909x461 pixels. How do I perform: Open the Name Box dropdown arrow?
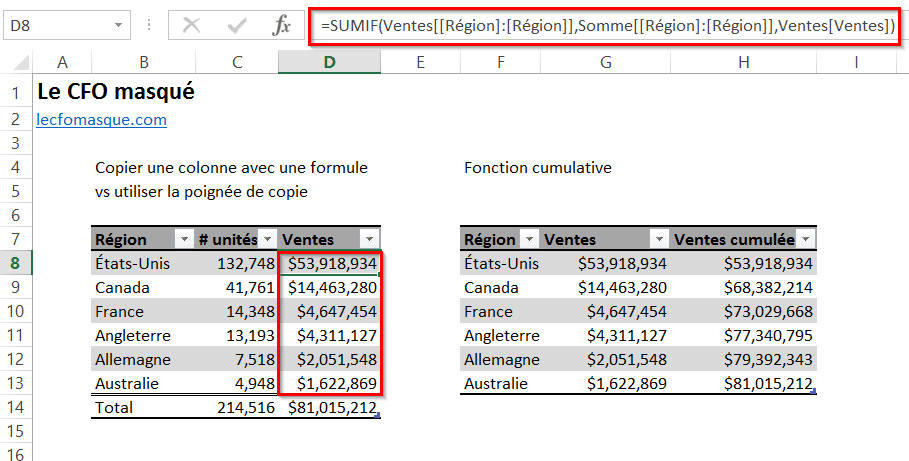(119, 26)
